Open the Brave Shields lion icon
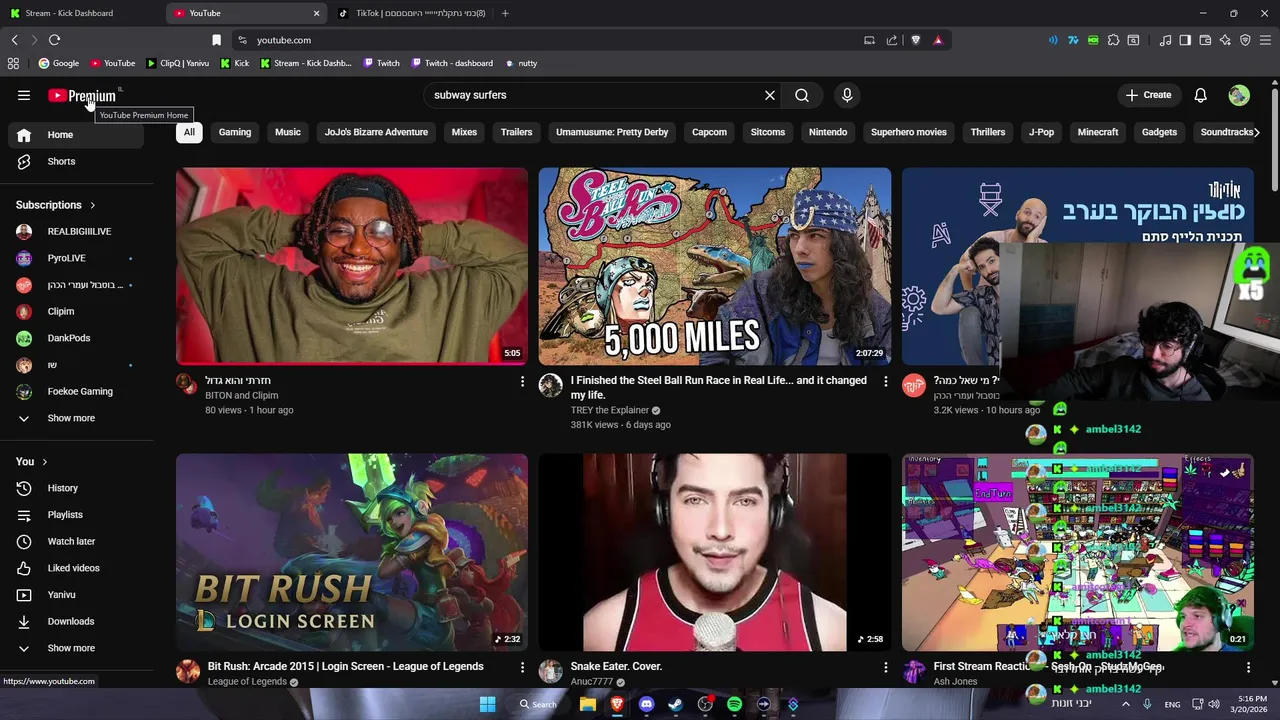1280x720 pixels. click(x=915, y=40)
